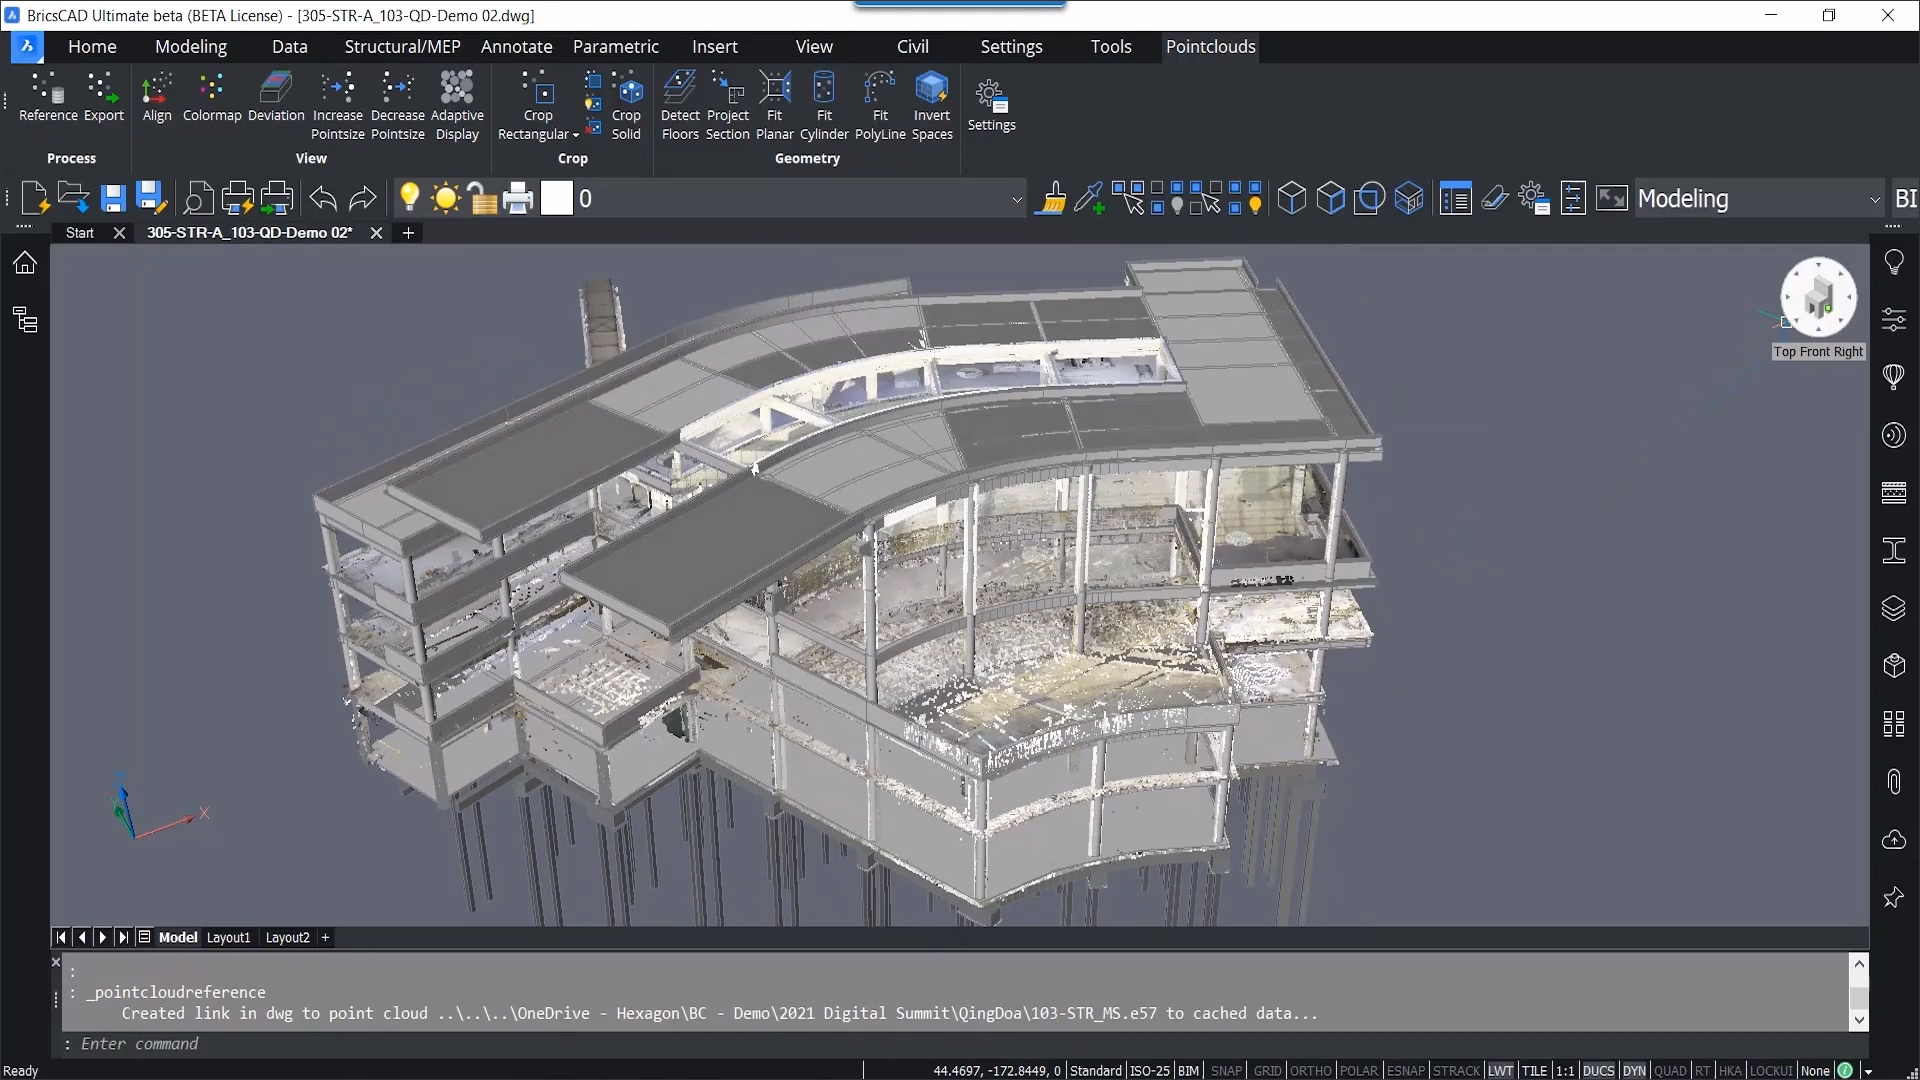1920x1080 pixels.
Task: Enable SNAP in the status bar
Action: pyautogui.click(x=1226, y=1070)
